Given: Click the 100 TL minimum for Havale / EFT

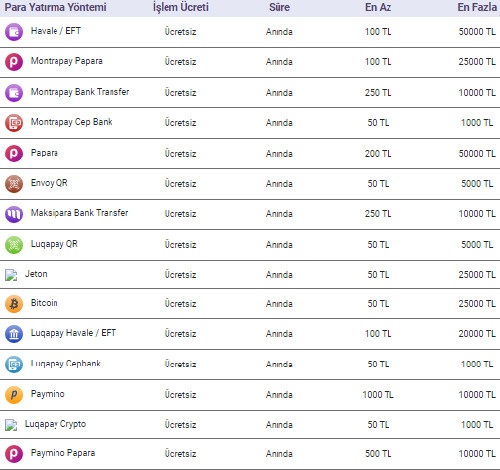Looking at the screenshot, I should [378, 32].
